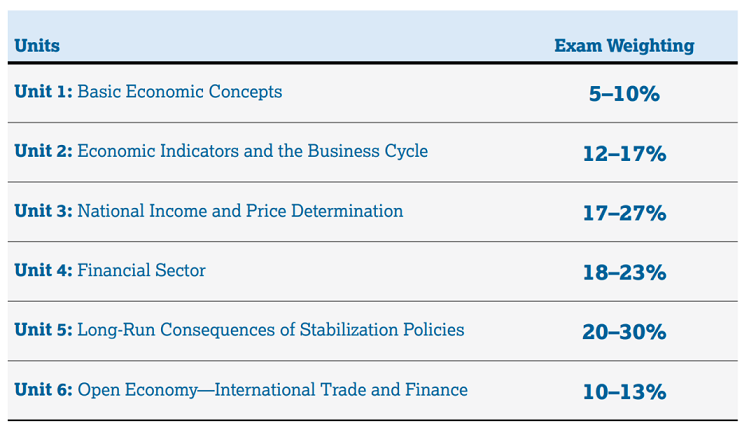Click the 12–17% weighting value
Viewport: 756px width, 430px height.
click(624, 154)
